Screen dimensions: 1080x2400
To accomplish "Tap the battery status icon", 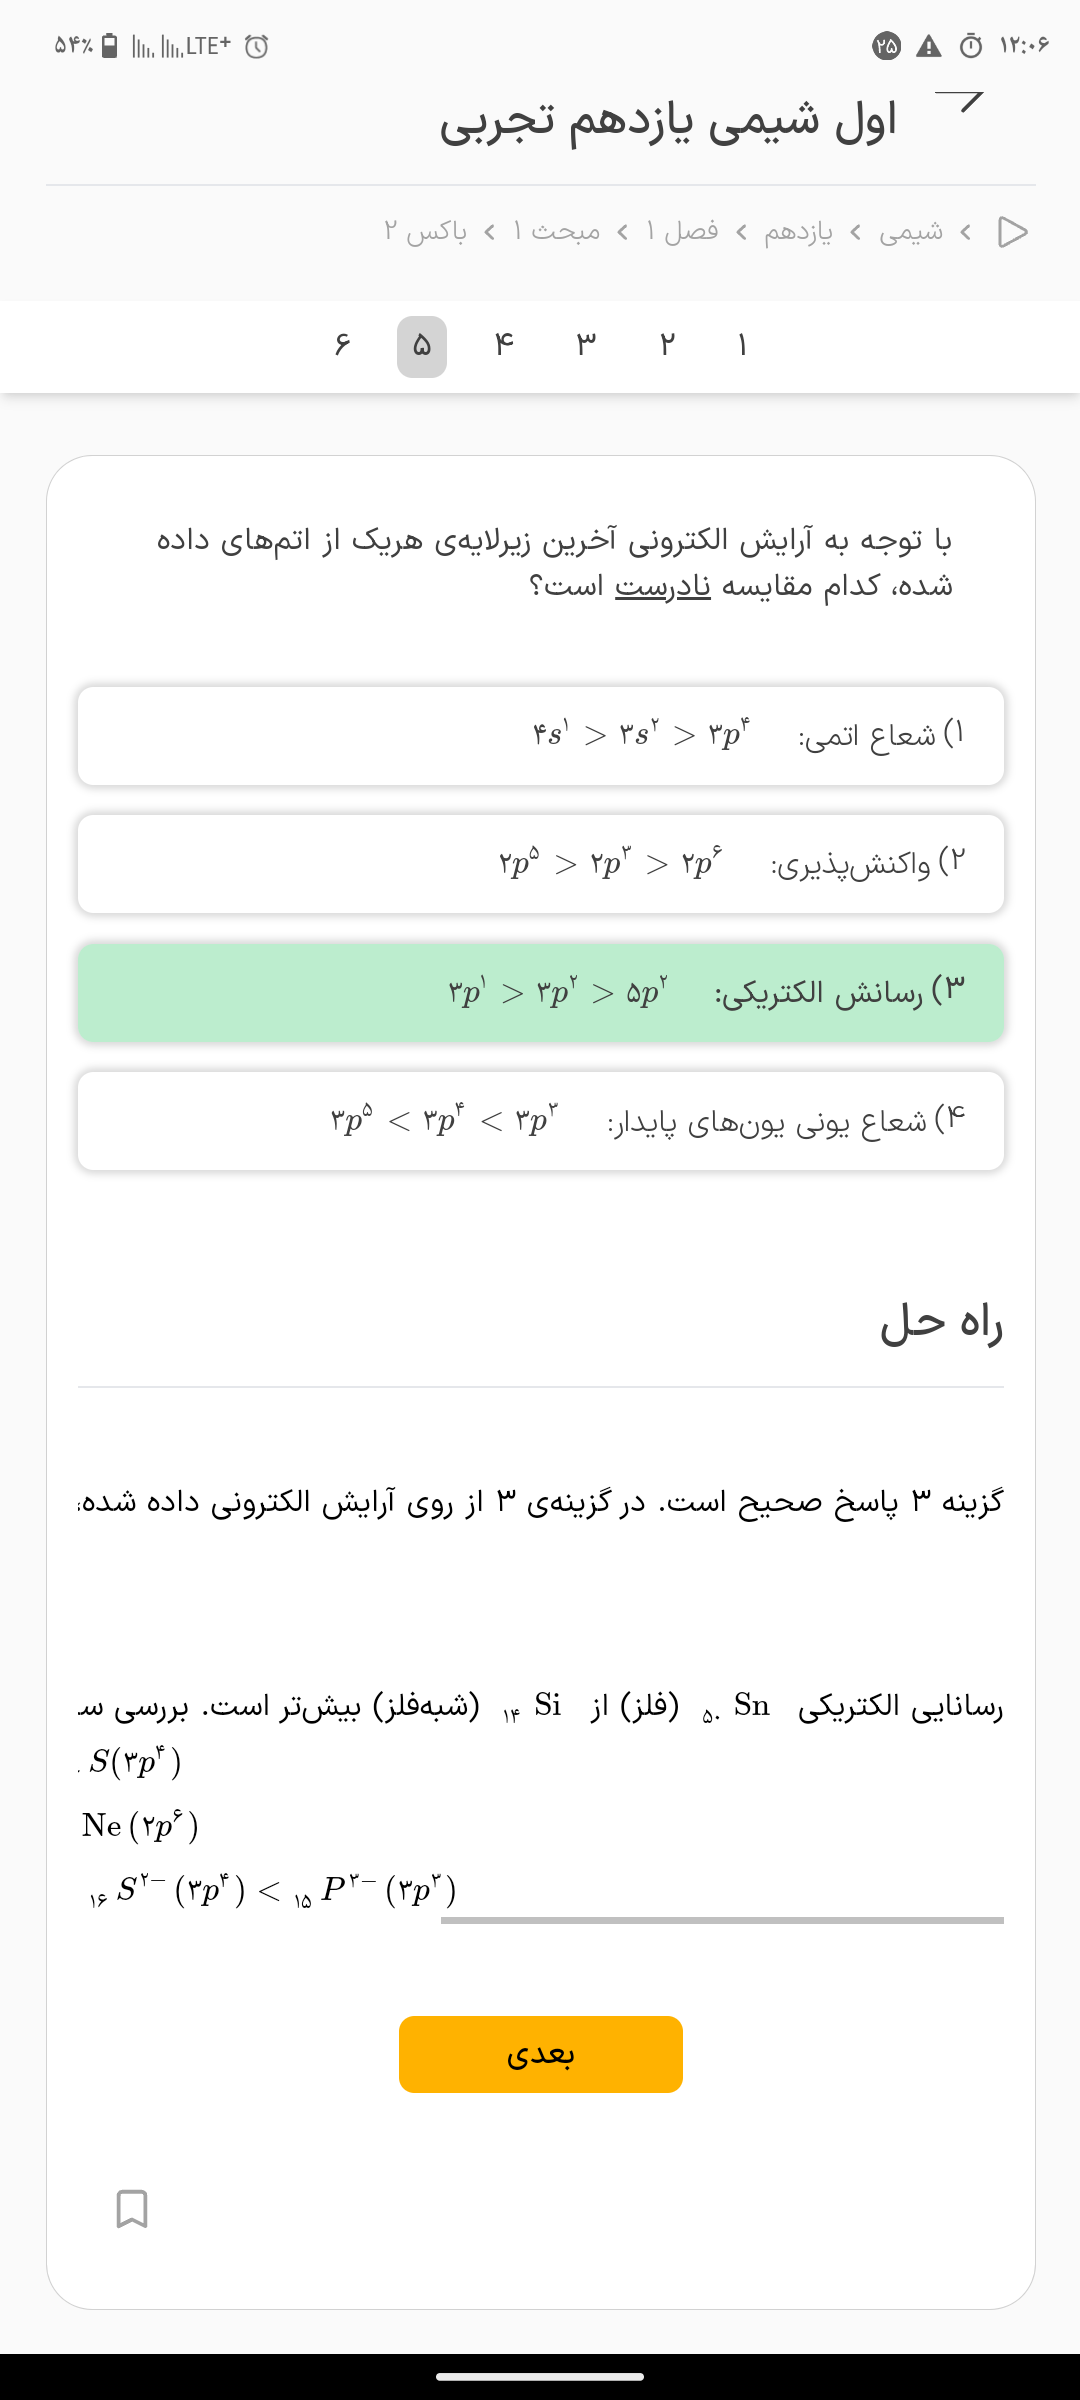I will click(x=111, y=46).
